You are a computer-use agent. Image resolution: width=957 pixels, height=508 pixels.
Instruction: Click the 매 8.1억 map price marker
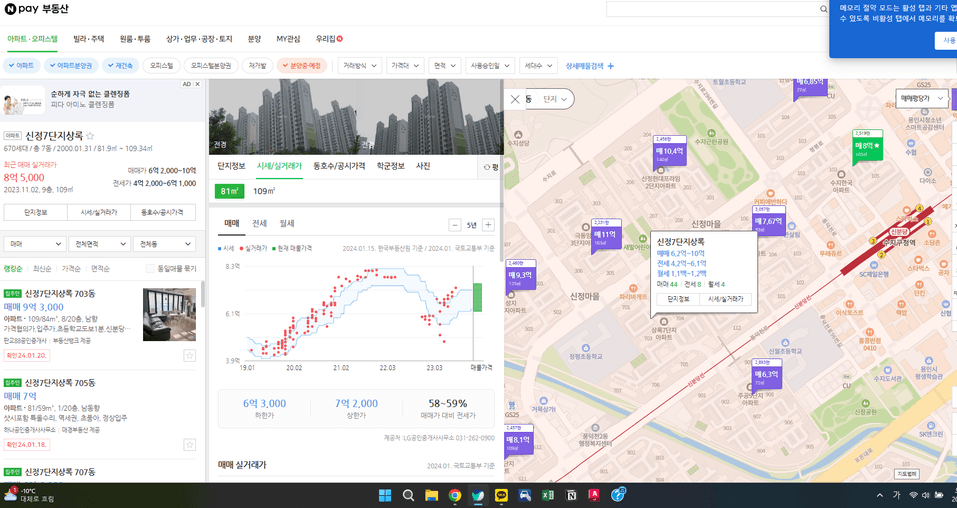[x=518, y=439]
